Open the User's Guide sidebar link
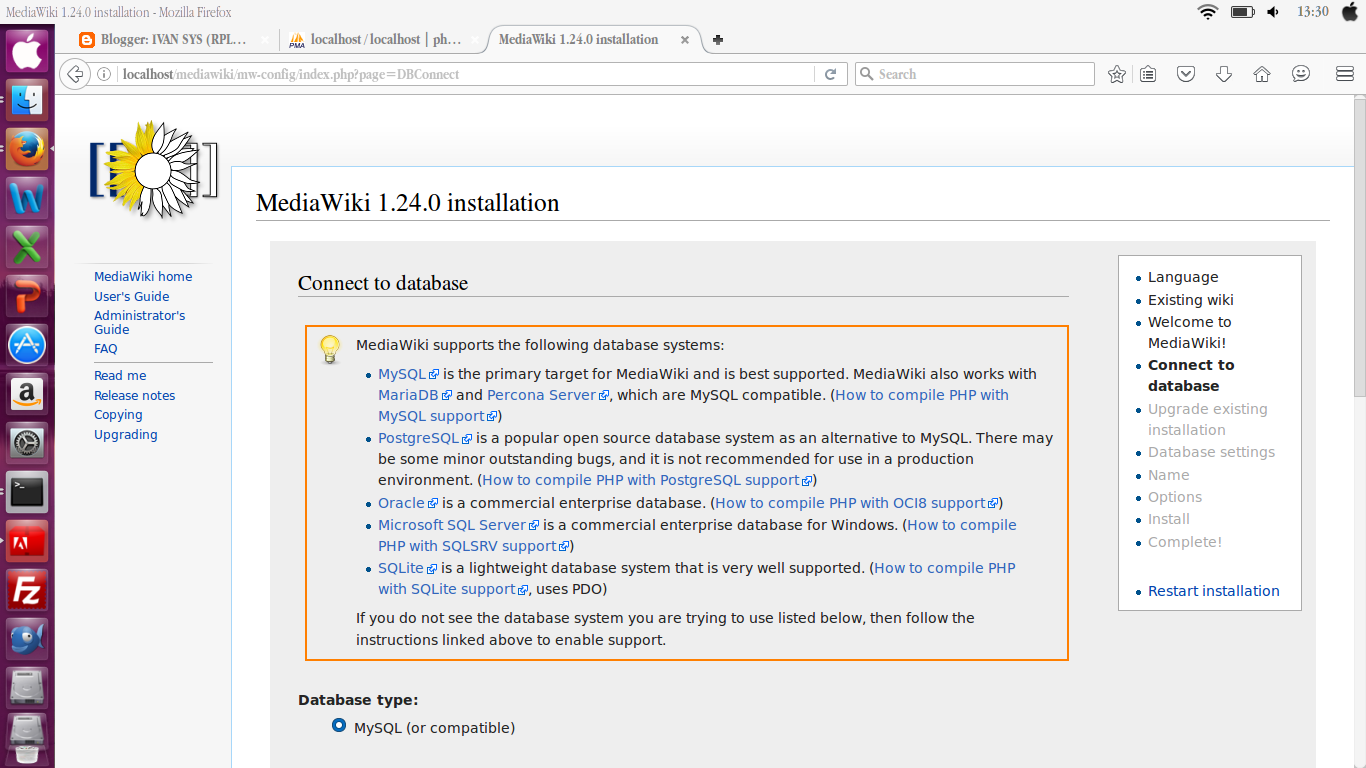This screenshot has width=1366, height=768. [132, 297]
